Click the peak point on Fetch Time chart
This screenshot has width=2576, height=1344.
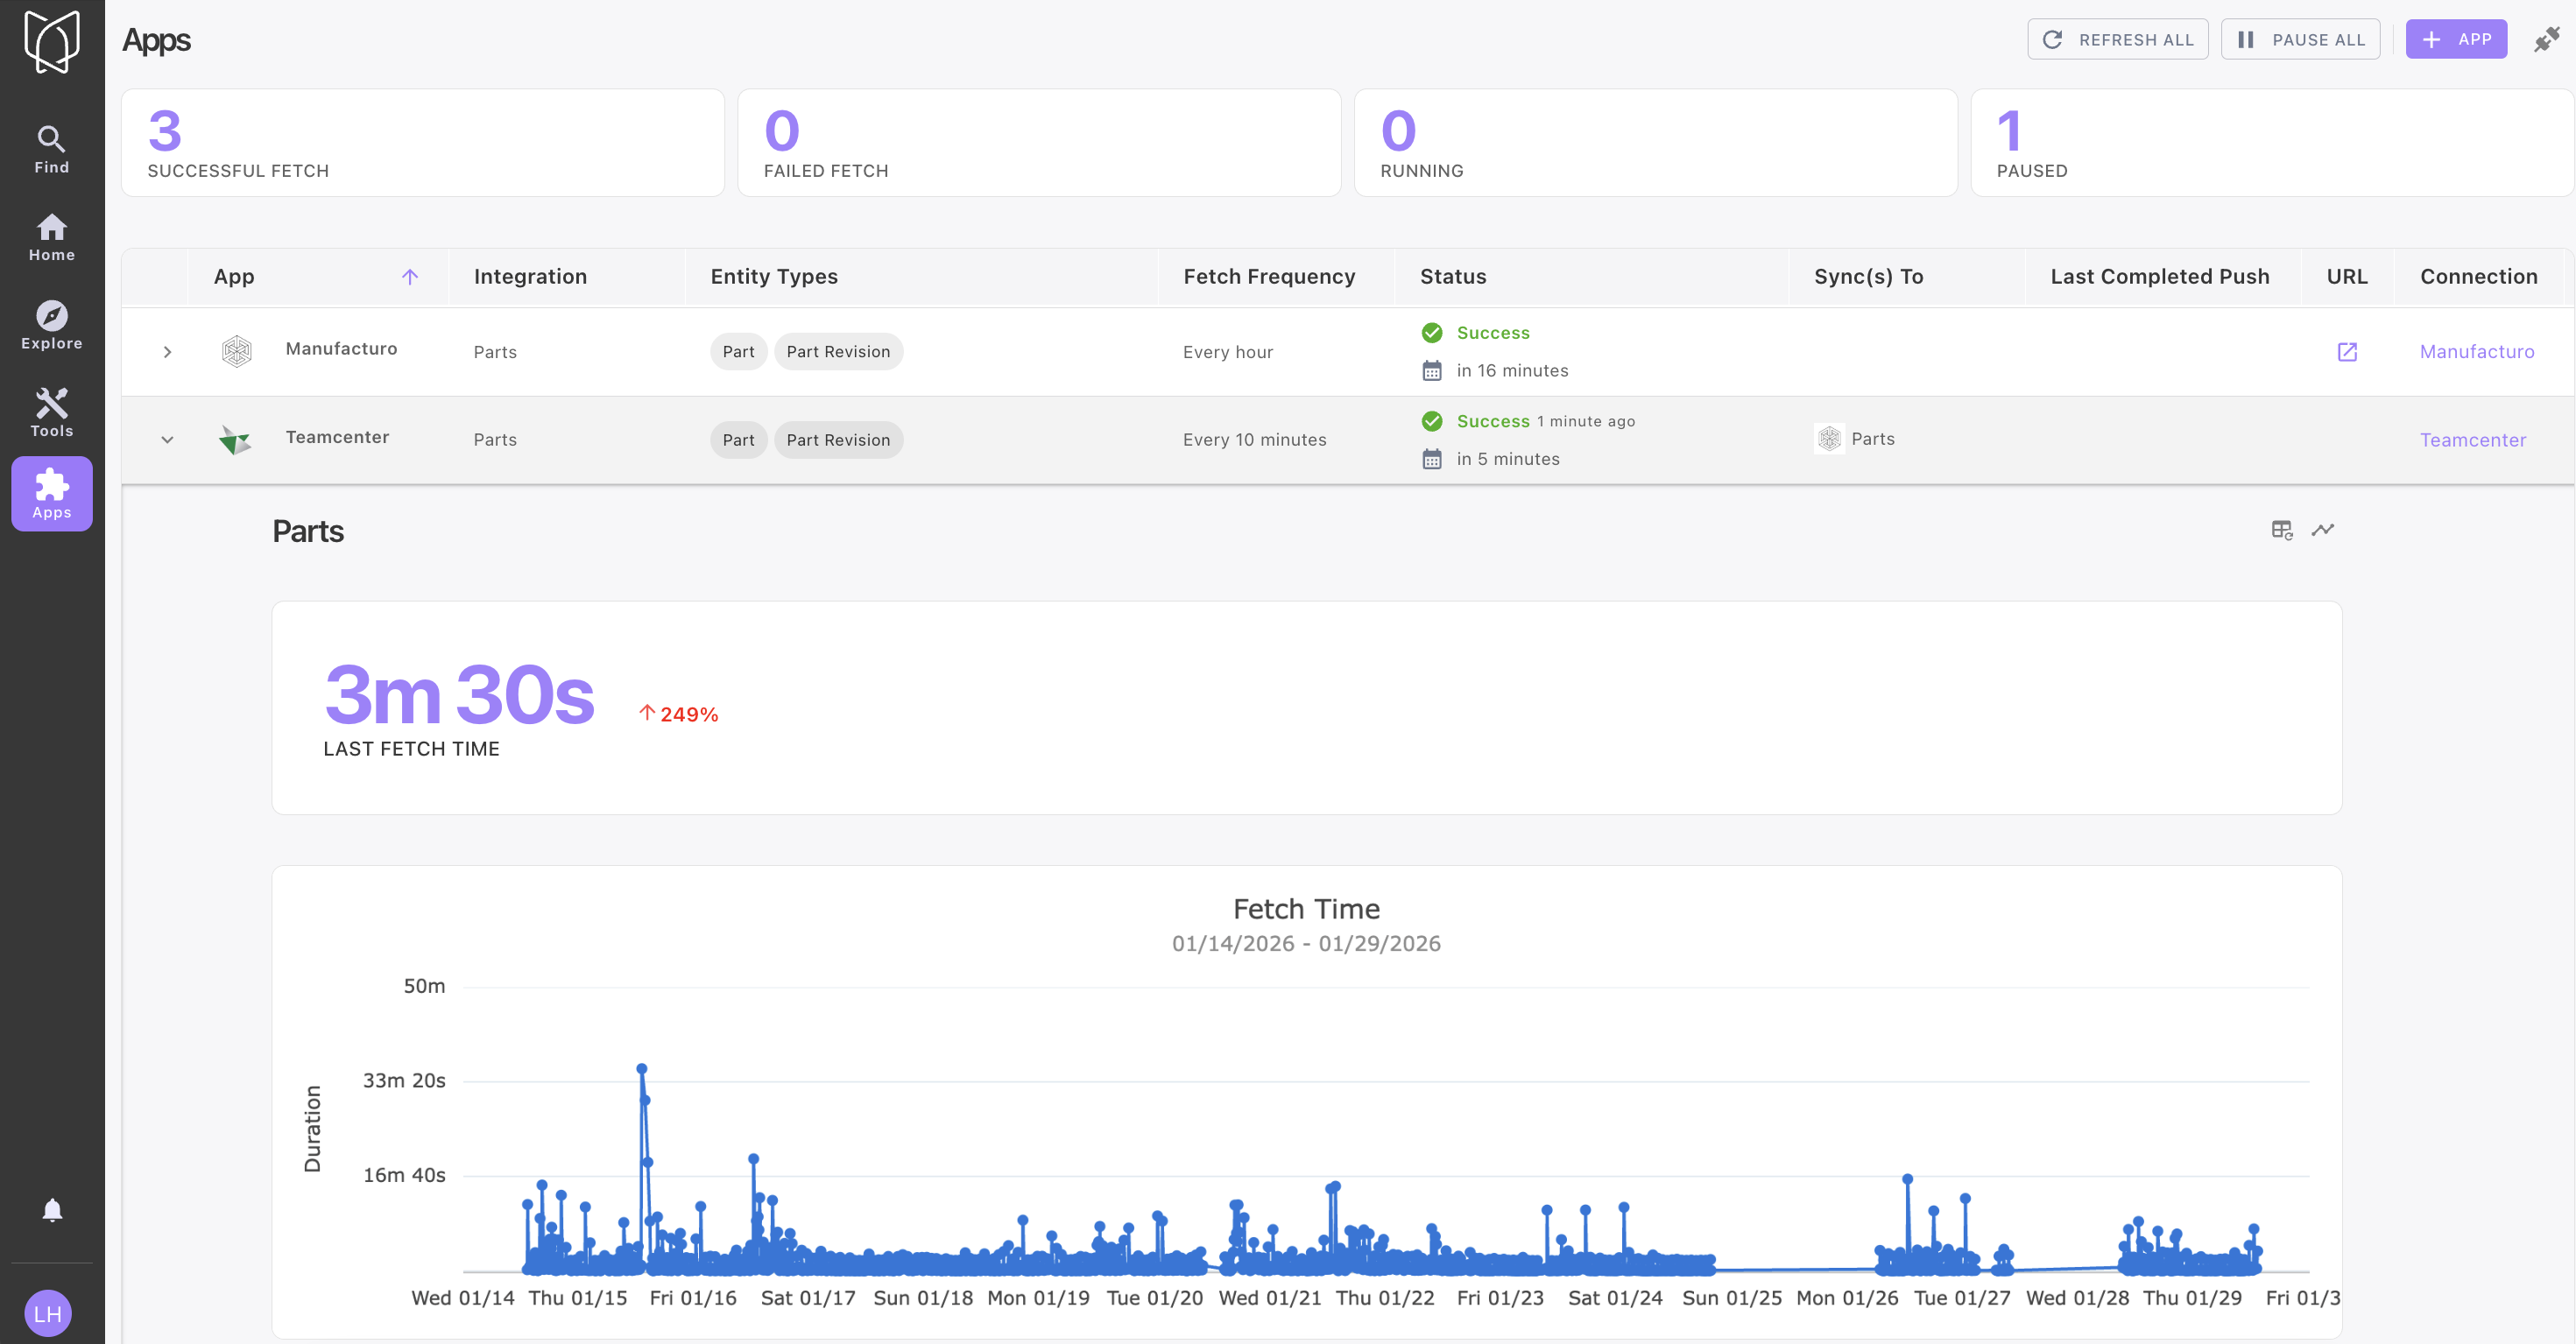(642, 1069)
